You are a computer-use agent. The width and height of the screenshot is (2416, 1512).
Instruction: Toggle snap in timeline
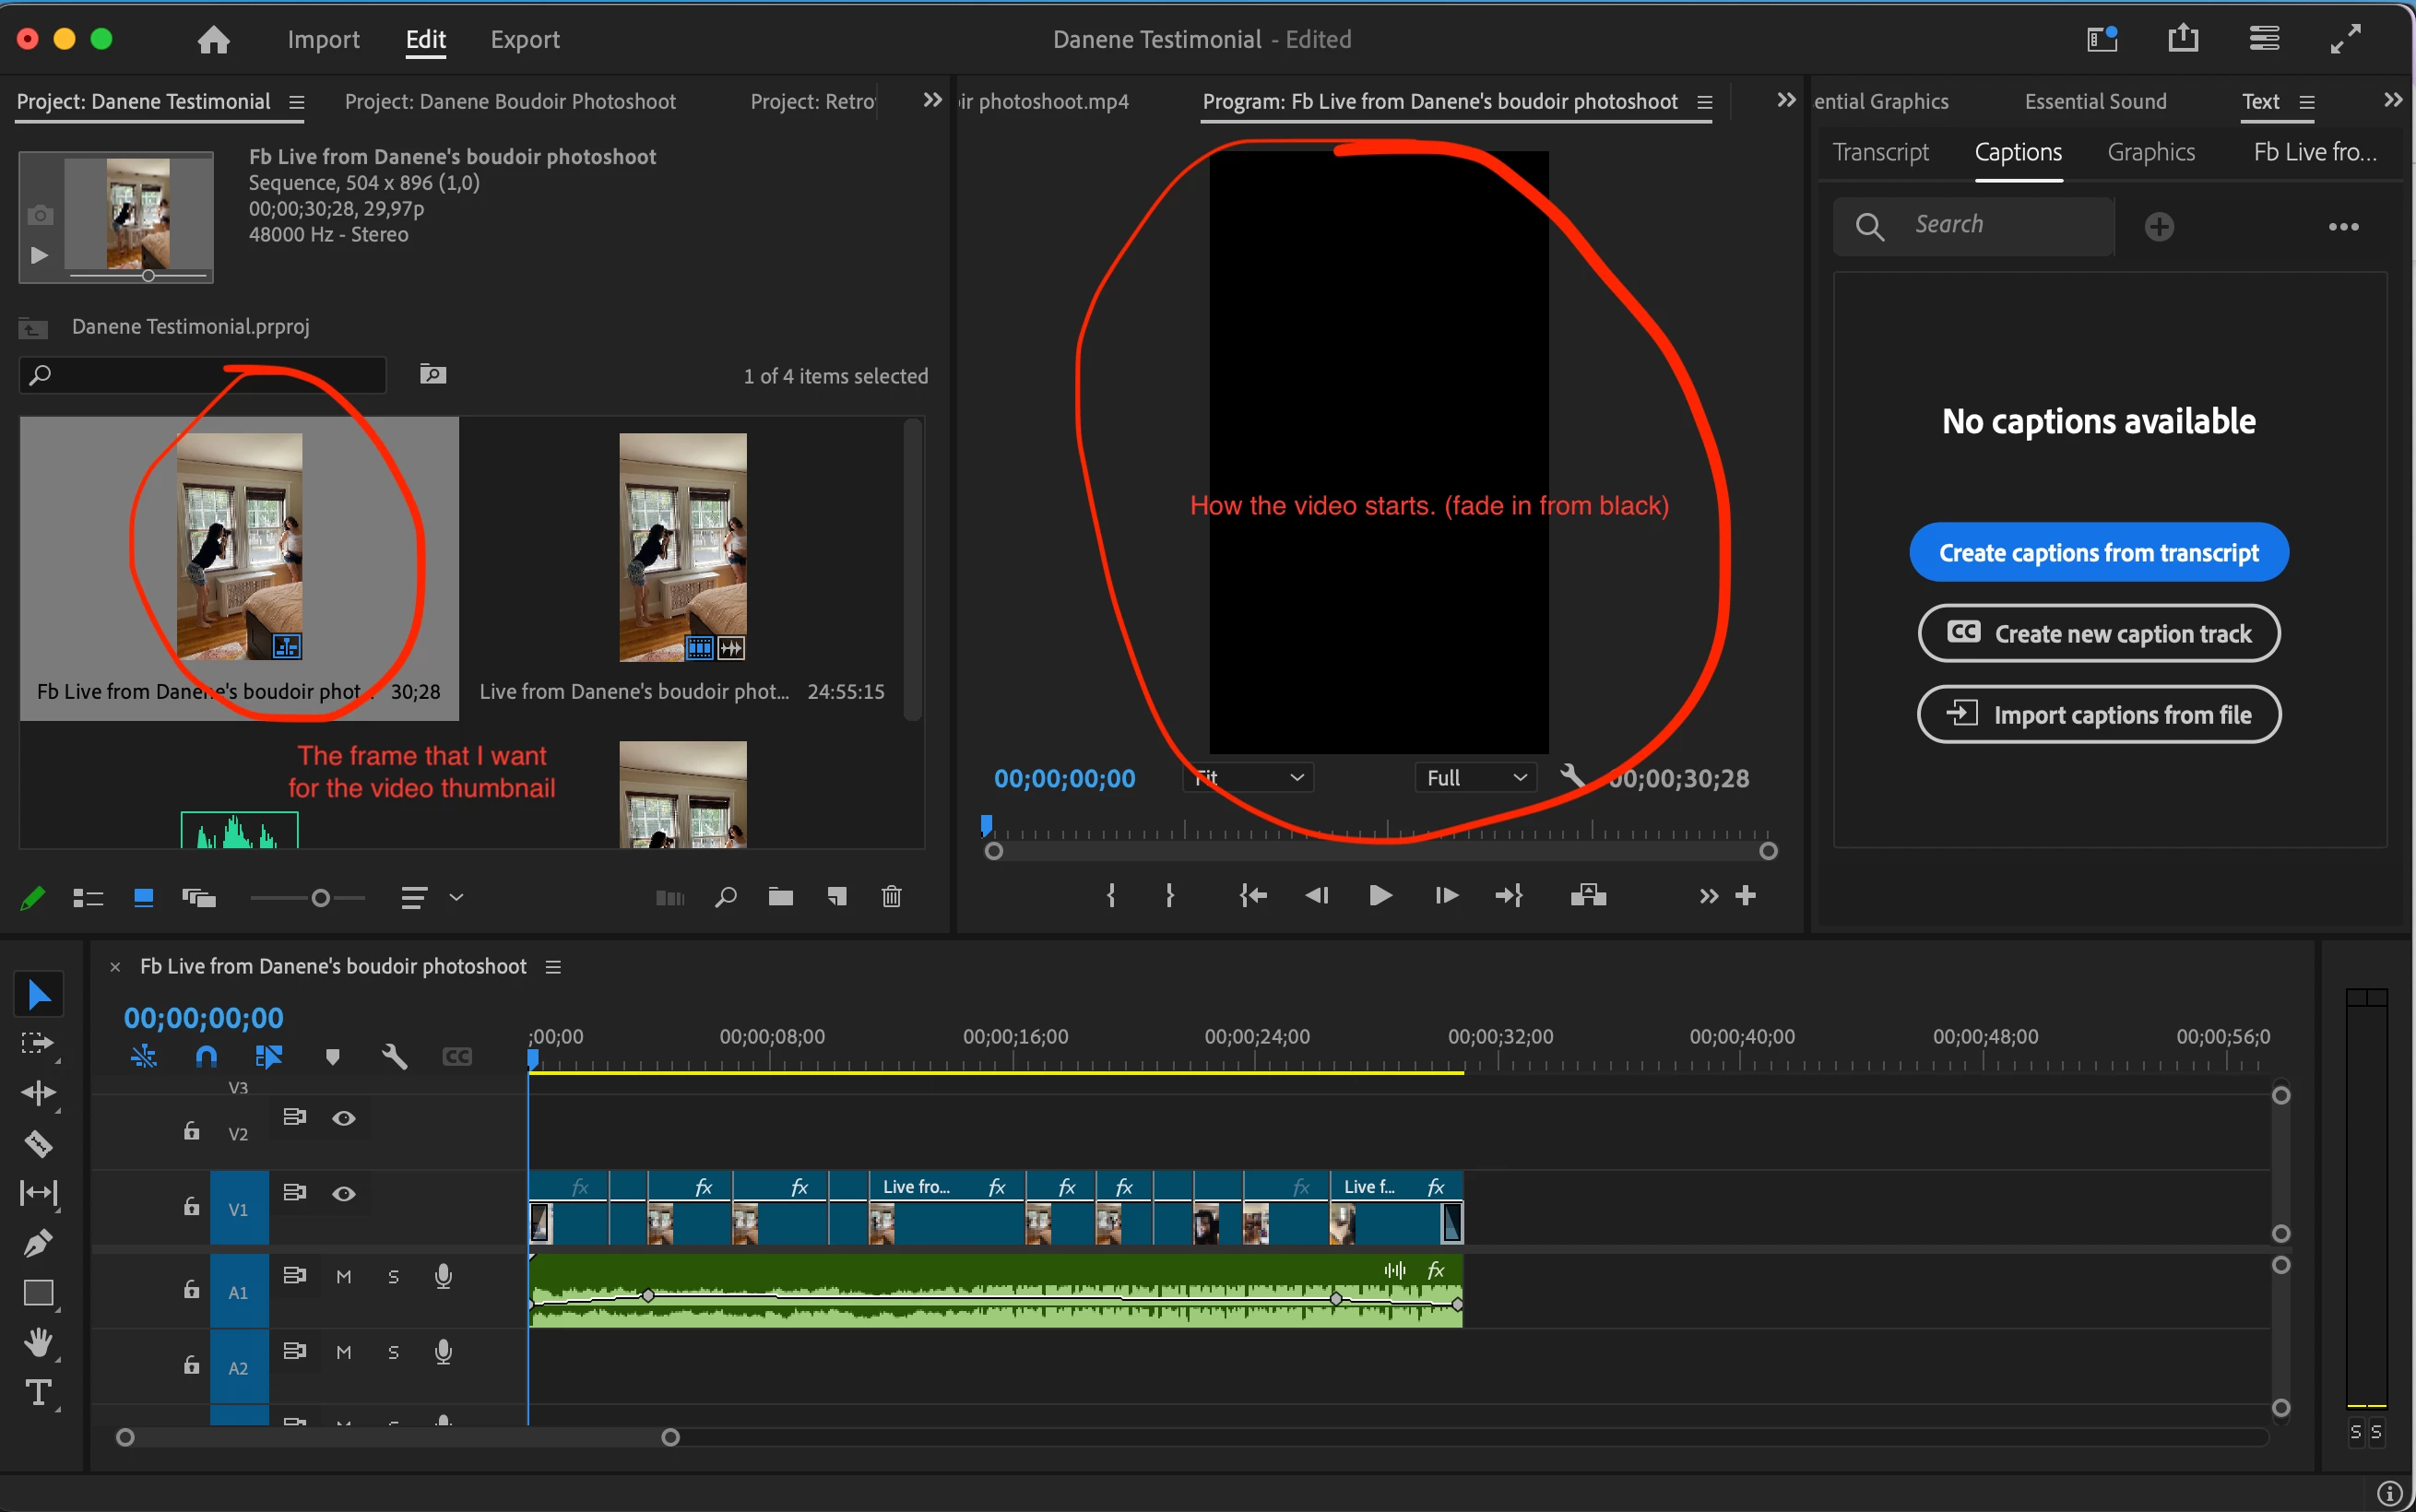(x=206, y=1057)
